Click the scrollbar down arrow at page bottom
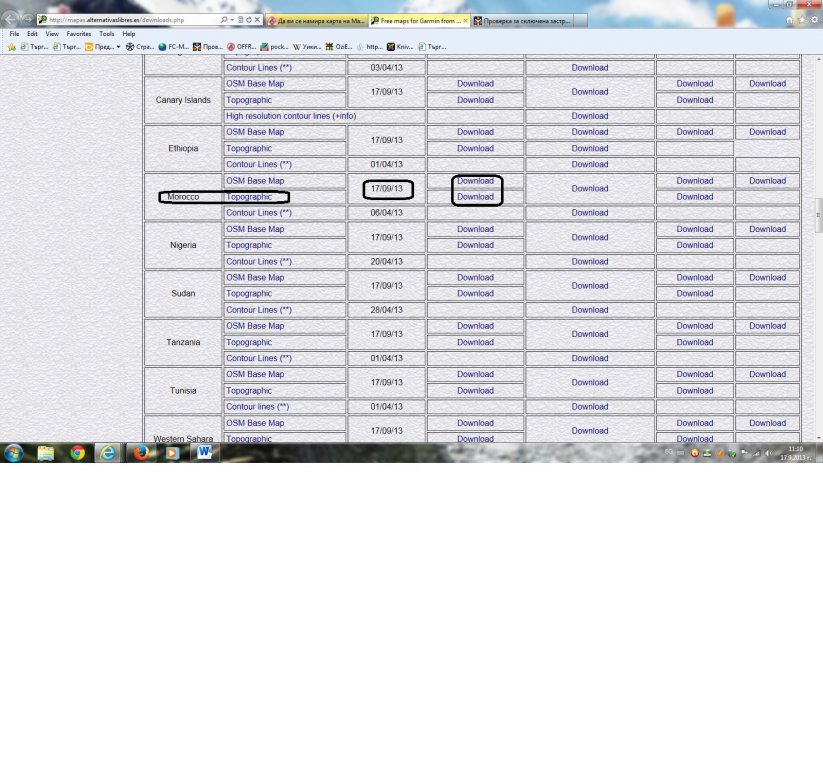 [x=818, y=438]
